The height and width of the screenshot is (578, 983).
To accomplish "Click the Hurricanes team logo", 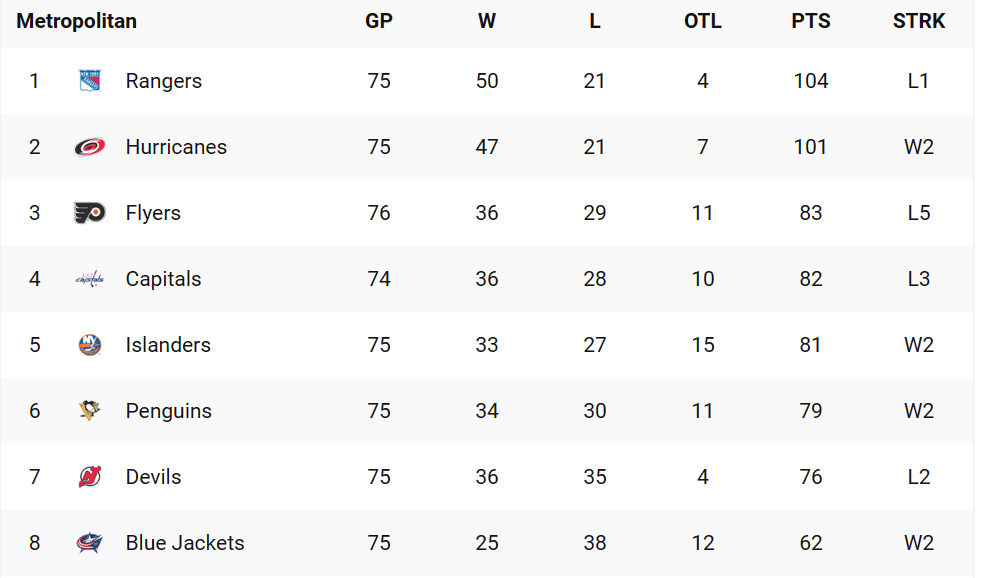I will coord(90,147).
